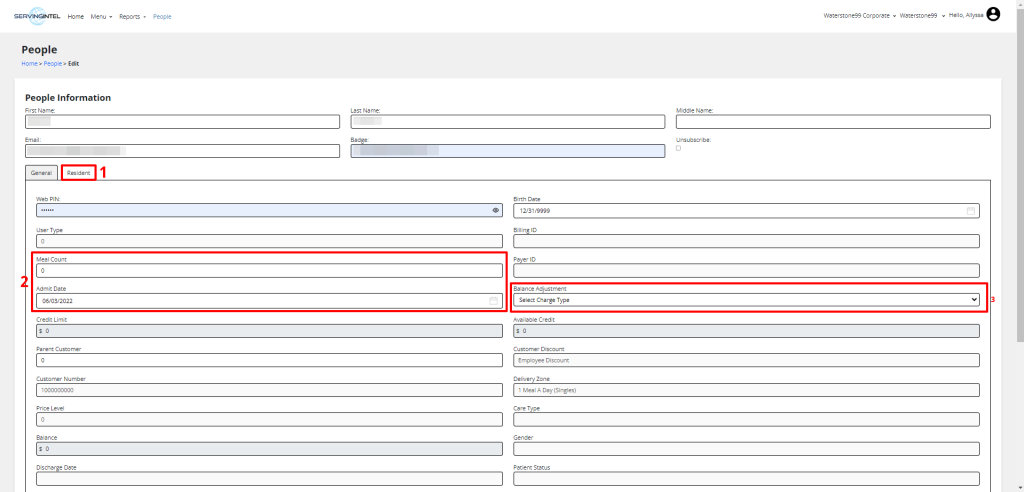This screenshot has width=1024, height=492.
Task: Click into the Meal Count field
Action: [269, 270]
